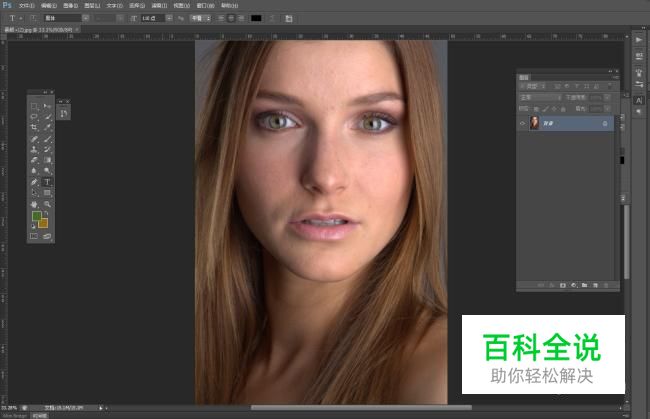650x419 pixels.
Task: Click the green foreground color swatch
Action: pos(36,216)
